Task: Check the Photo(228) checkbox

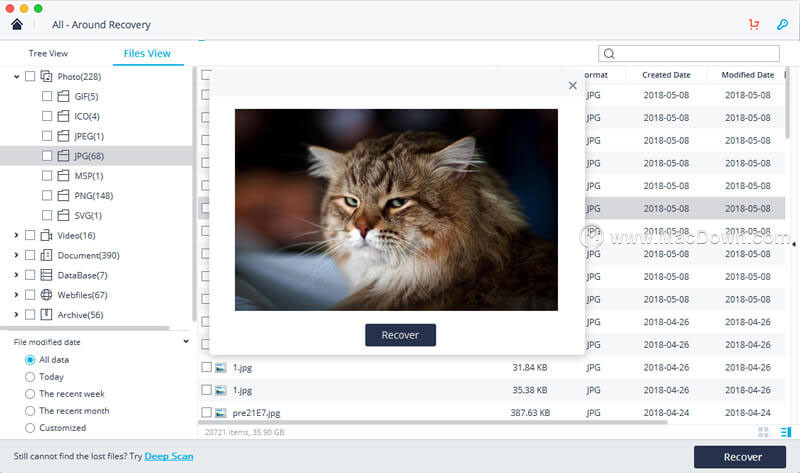Action: point(30,77)
